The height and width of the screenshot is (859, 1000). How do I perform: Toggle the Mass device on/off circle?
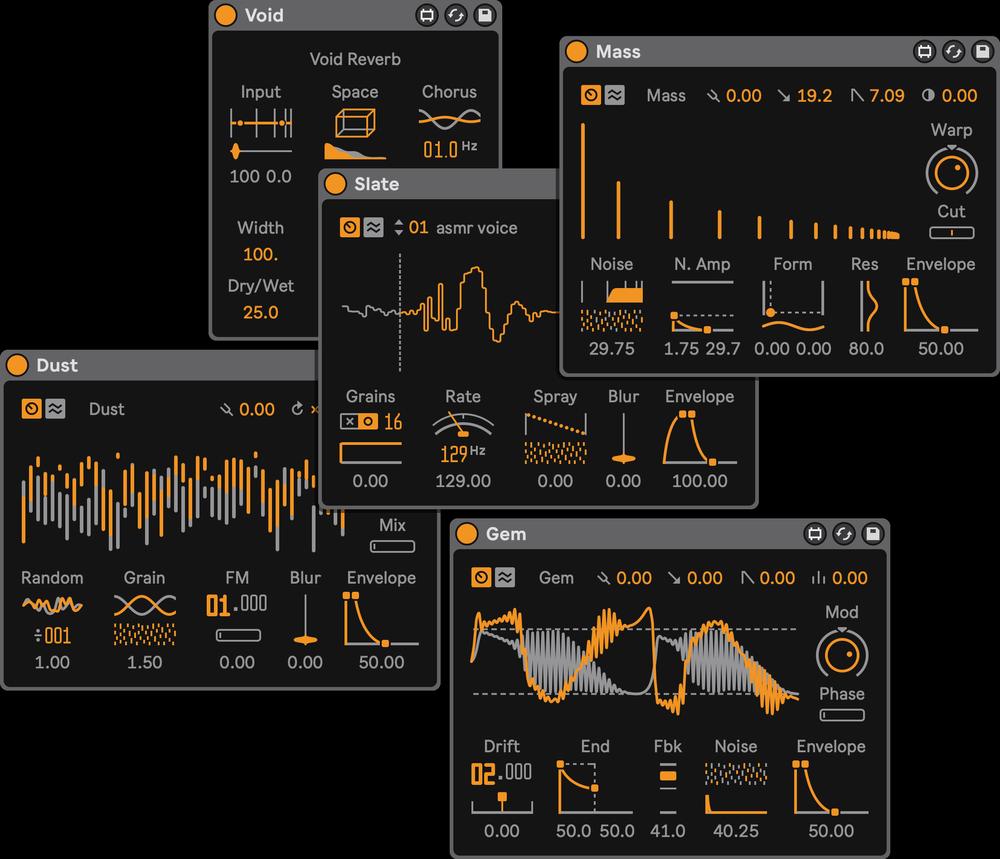pos(577,51)
